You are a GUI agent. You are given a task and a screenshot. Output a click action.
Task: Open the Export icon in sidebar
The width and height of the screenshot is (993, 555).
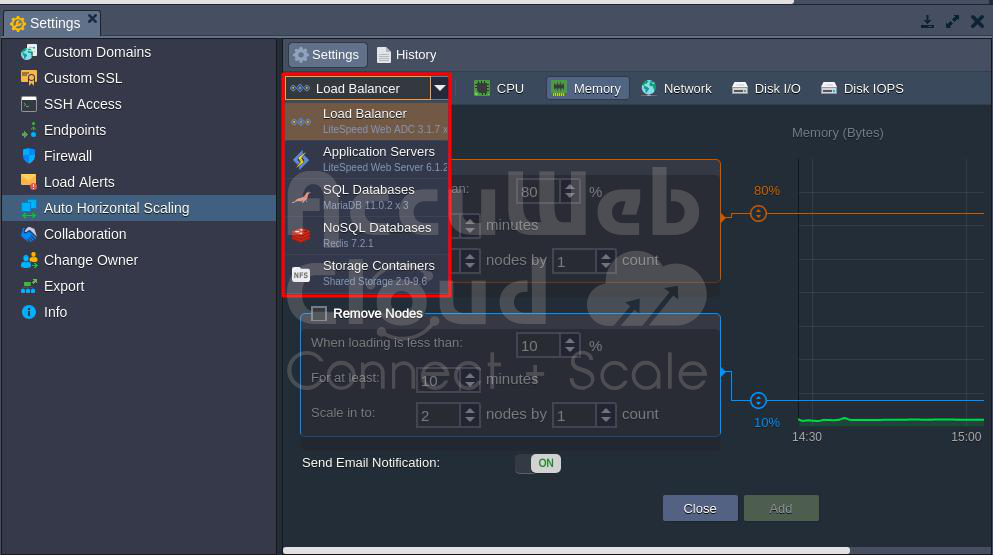(29, 286)
